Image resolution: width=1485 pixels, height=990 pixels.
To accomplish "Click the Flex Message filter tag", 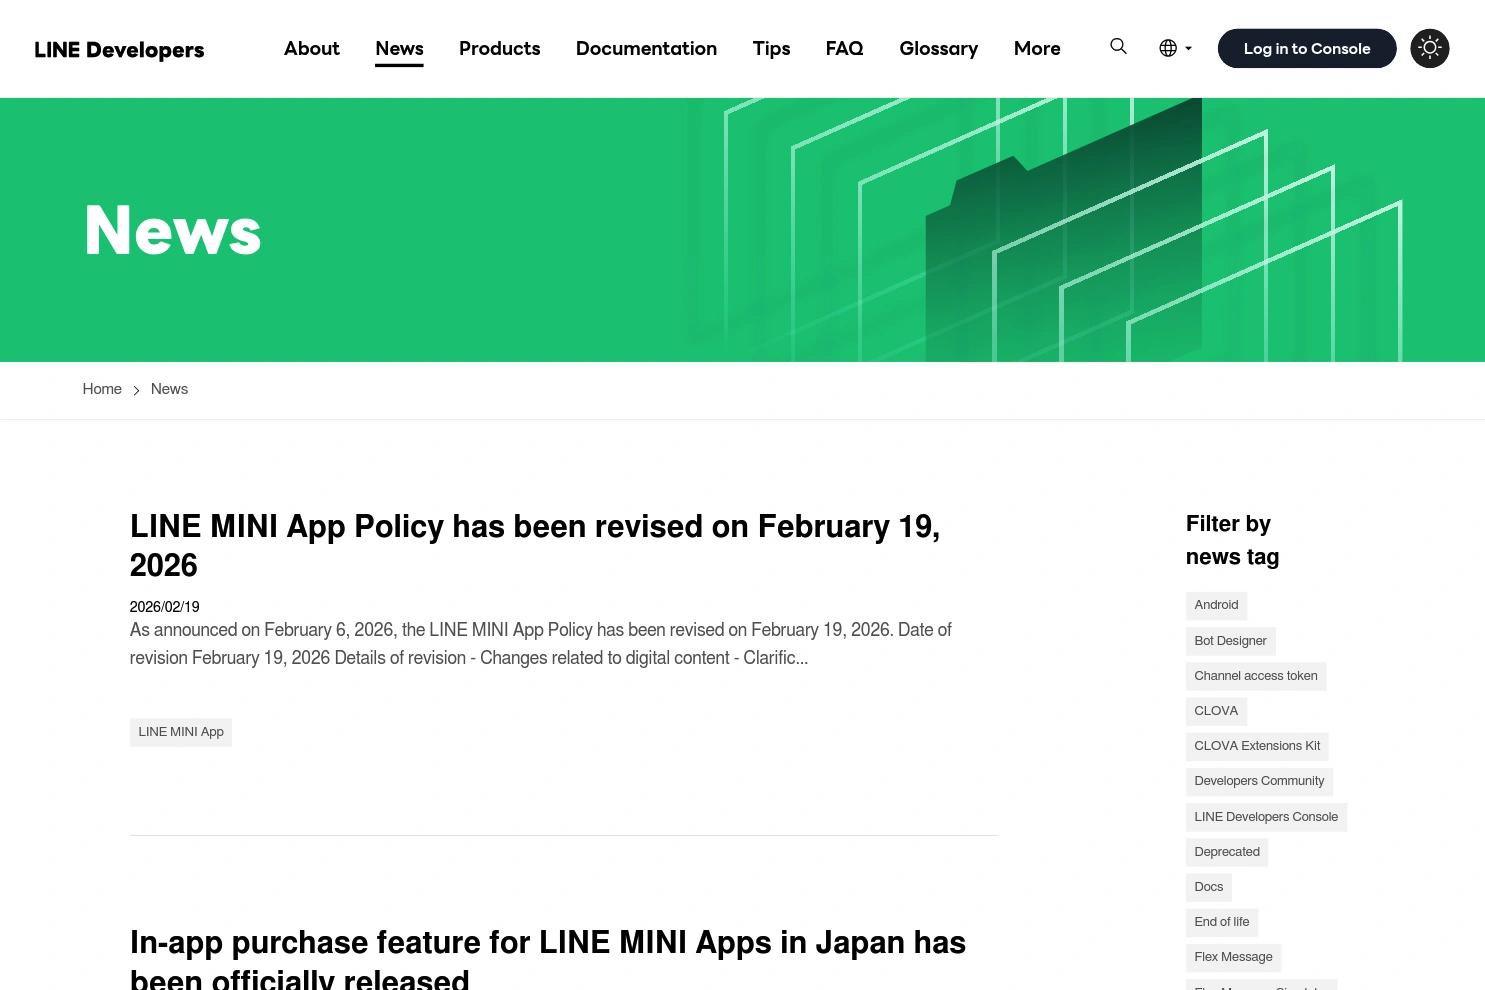I will tap(1232, 957).
